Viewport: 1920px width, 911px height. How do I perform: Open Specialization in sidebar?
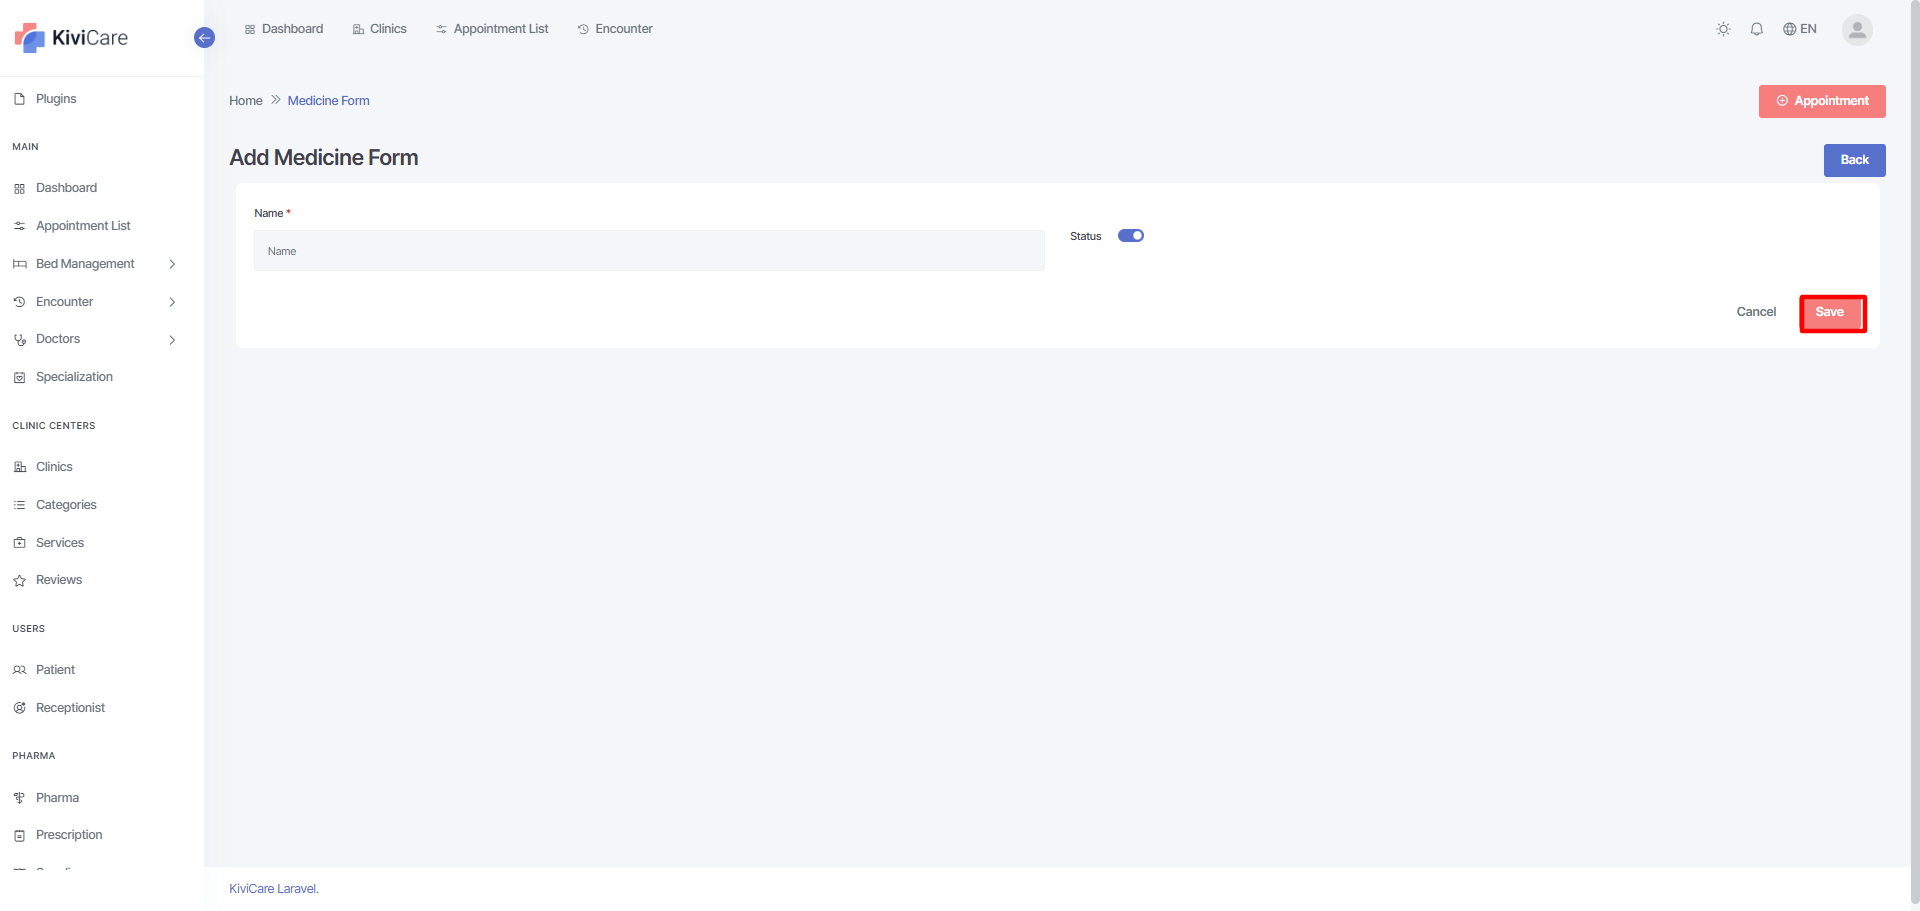pyautogui.click(x=74, y=377)
